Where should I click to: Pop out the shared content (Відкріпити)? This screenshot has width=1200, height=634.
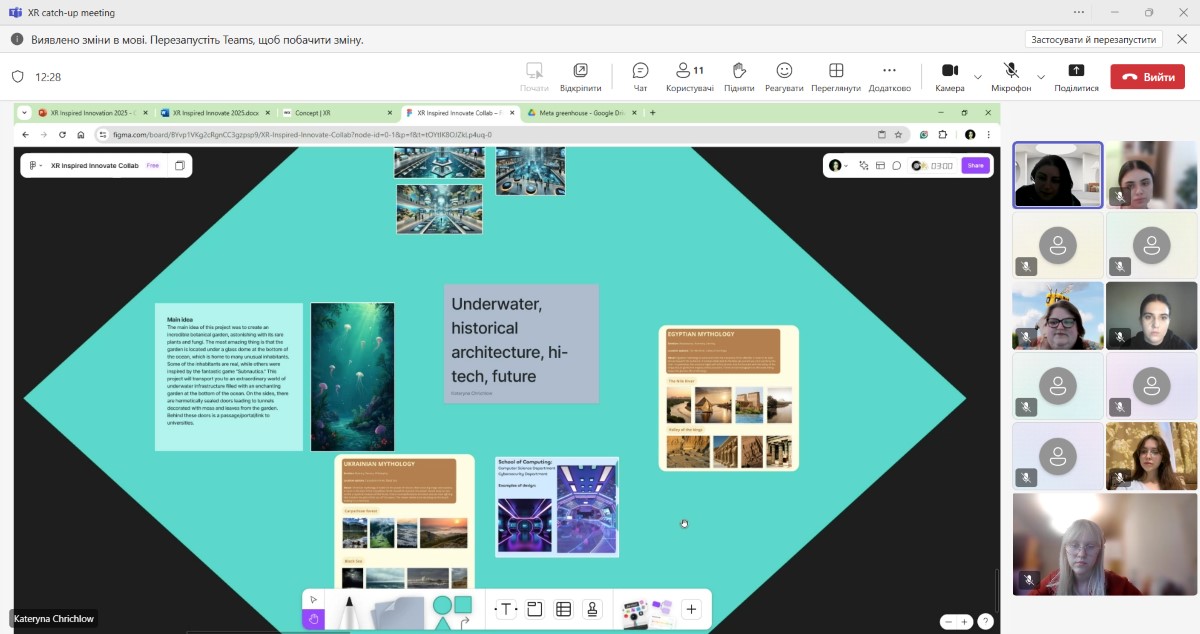click(x=580, y=77)
